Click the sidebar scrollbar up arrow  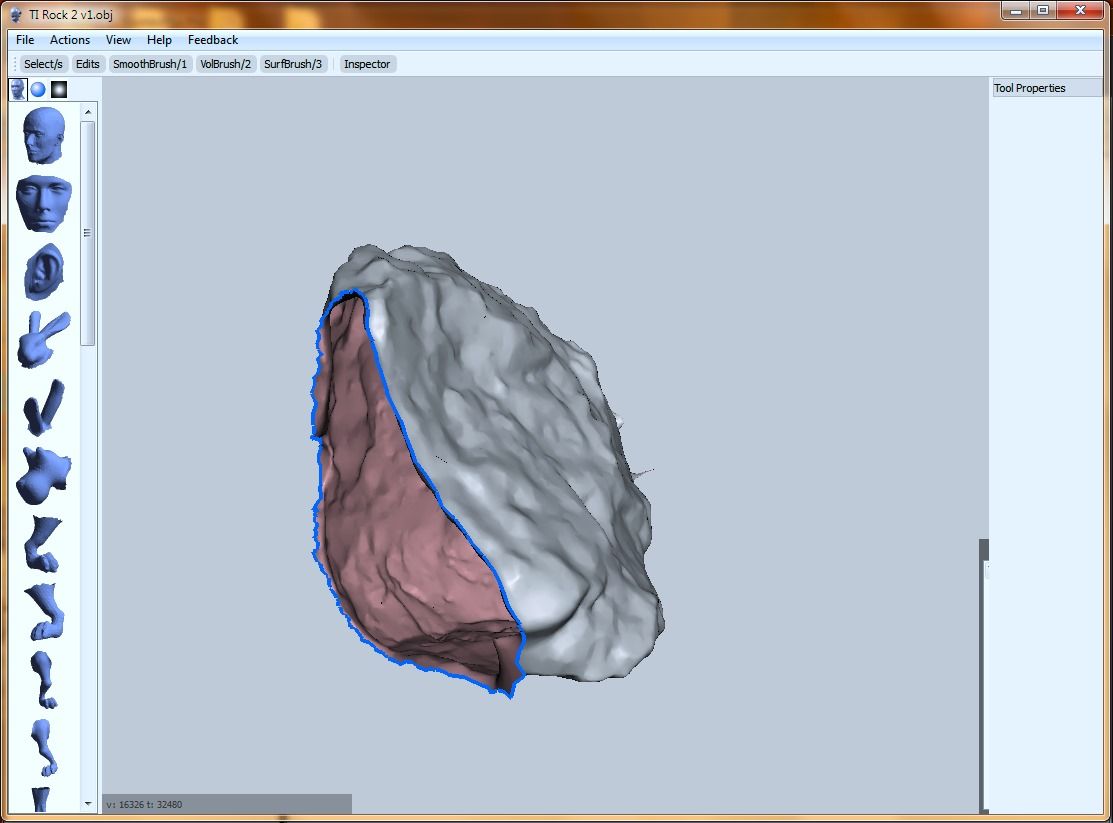point(88,111)
